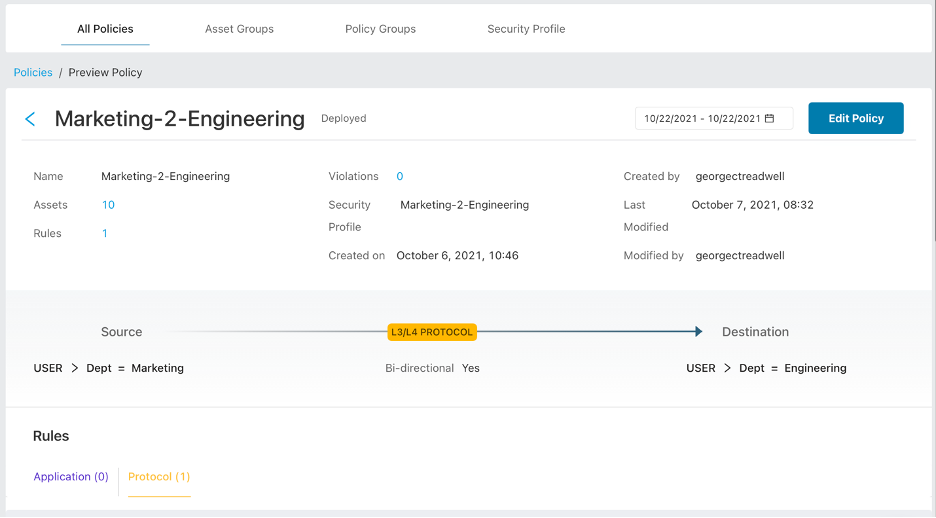Click the source value Marketing
This screenshot has width=936, height=518.
[x=158, y=368]
